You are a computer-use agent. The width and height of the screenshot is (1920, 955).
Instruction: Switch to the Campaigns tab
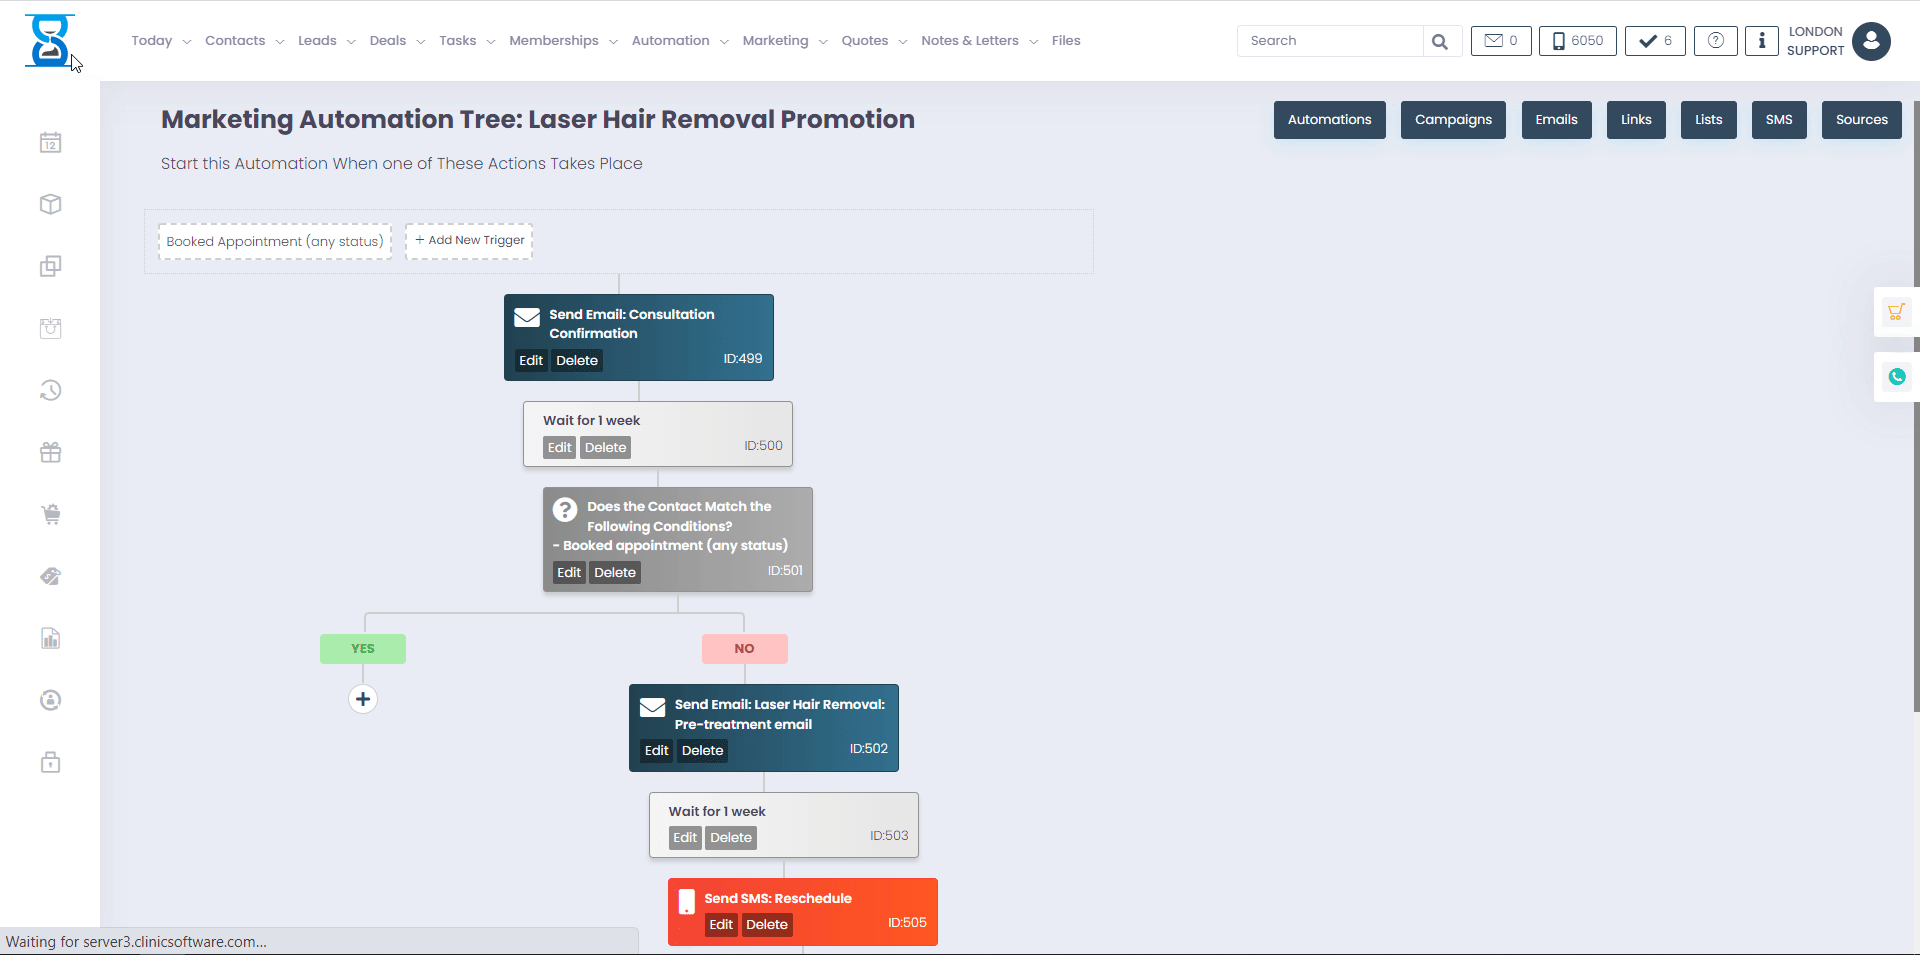click(x=1452, y=119)
